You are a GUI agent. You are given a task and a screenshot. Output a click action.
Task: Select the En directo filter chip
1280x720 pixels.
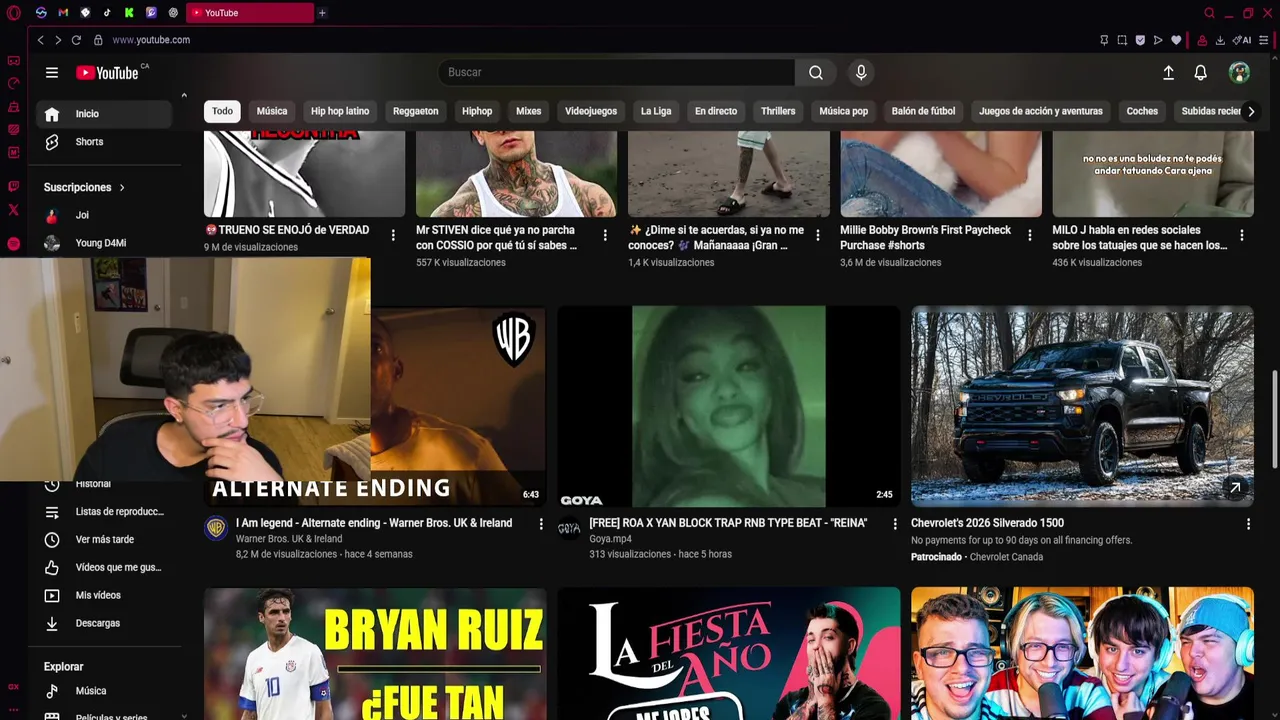coord(716,111)
